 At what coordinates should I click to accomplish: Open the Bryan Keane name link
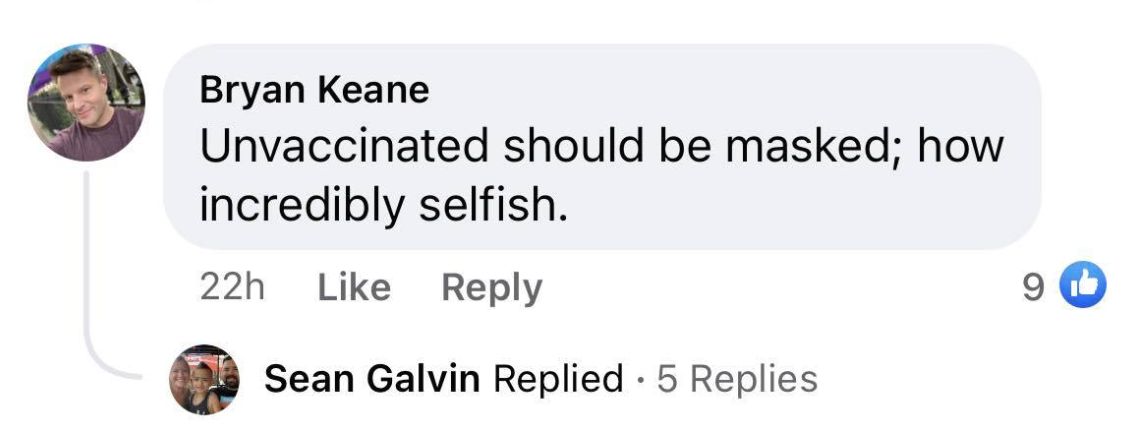(314, 90)
